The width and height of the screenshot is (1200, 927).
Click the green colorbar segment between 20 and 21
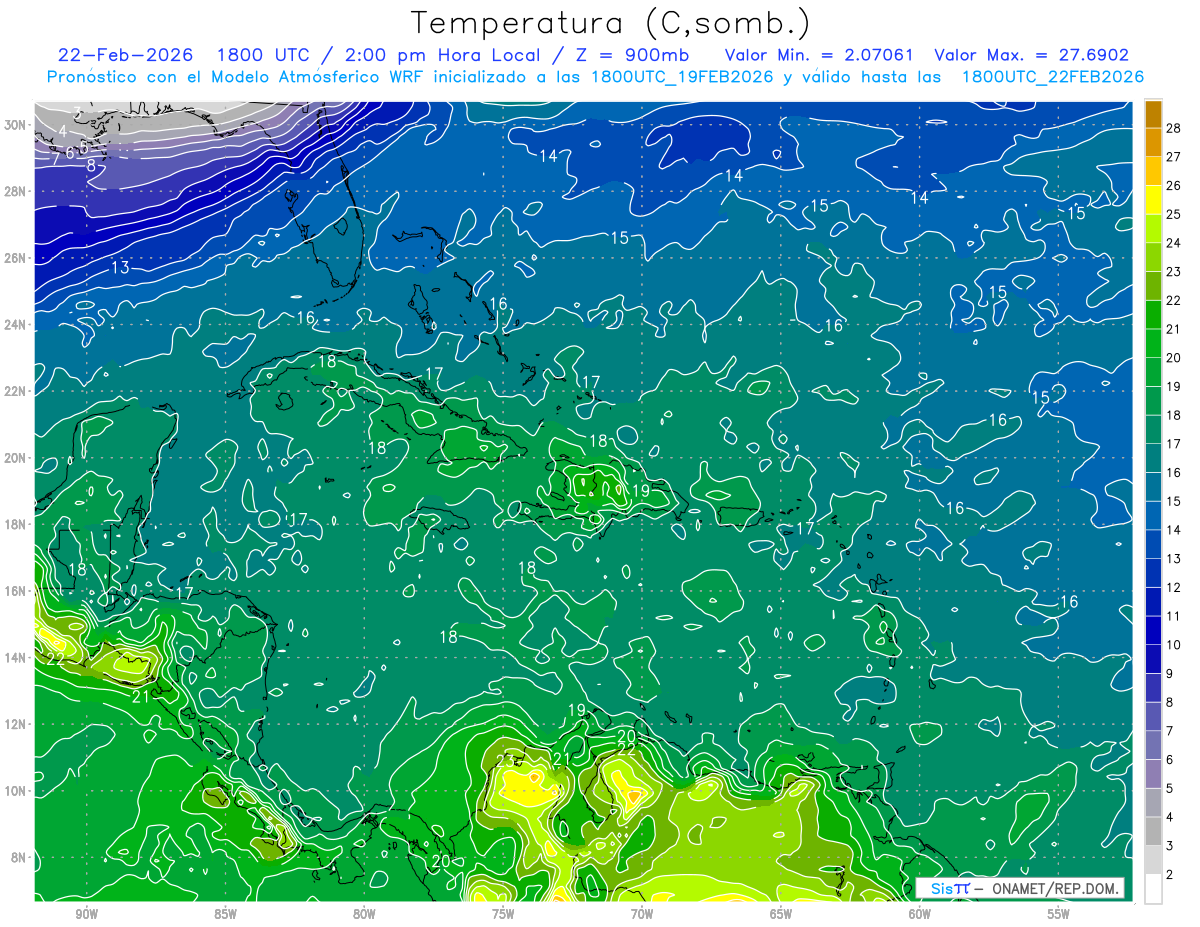1153,343
